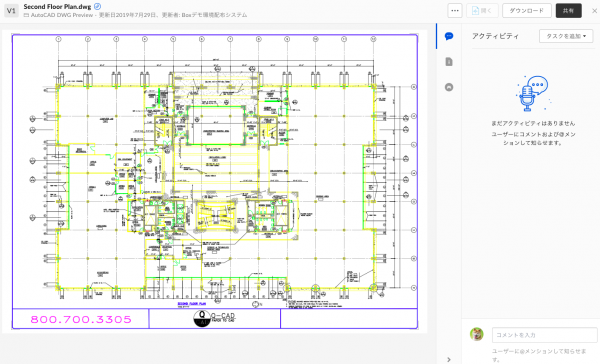
Task: Open the V1 version history badge
Action: click(x=11, y=11)
